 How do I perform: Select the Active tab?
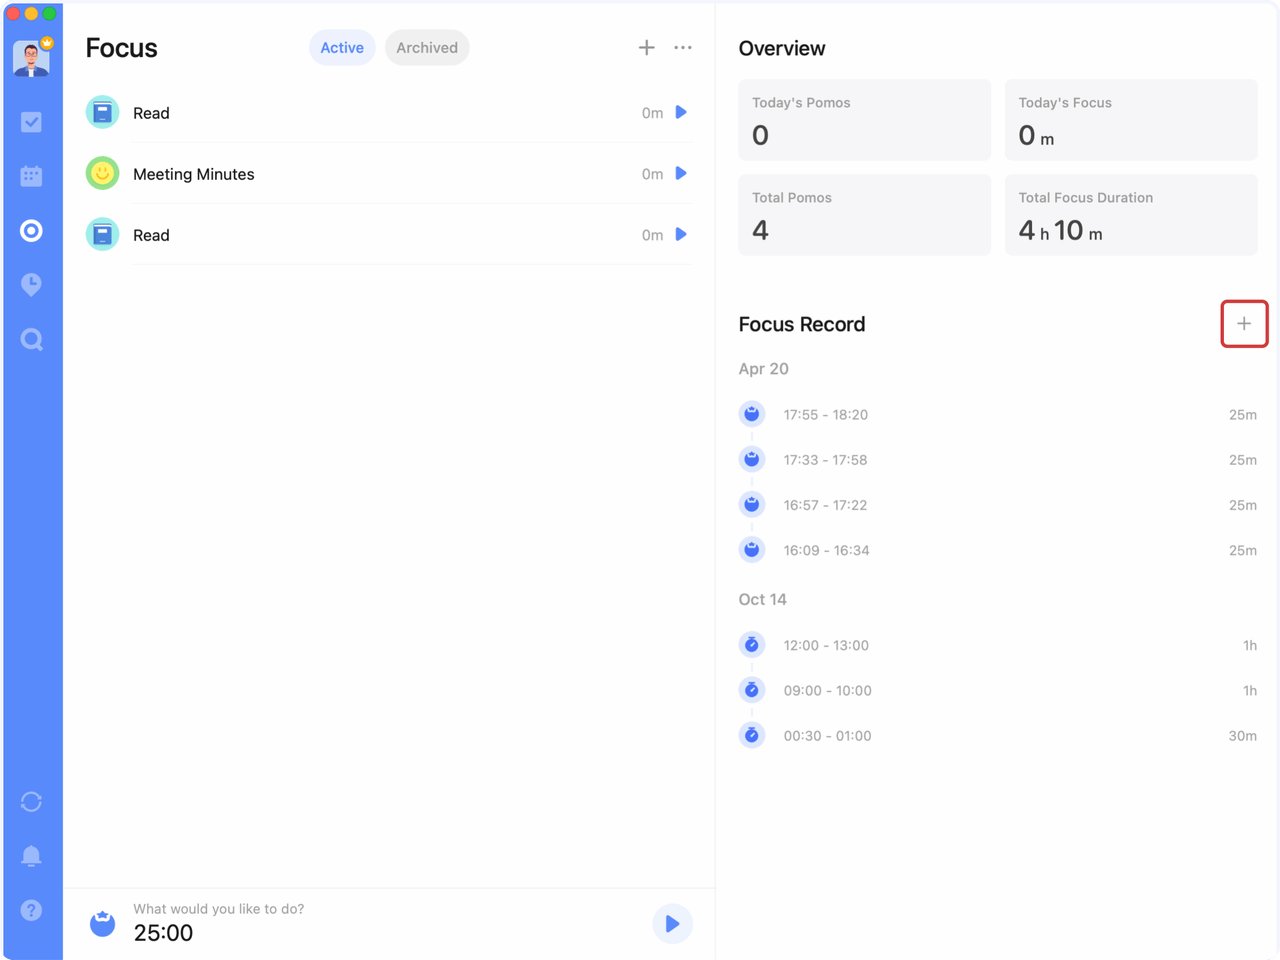pos(342,47)
